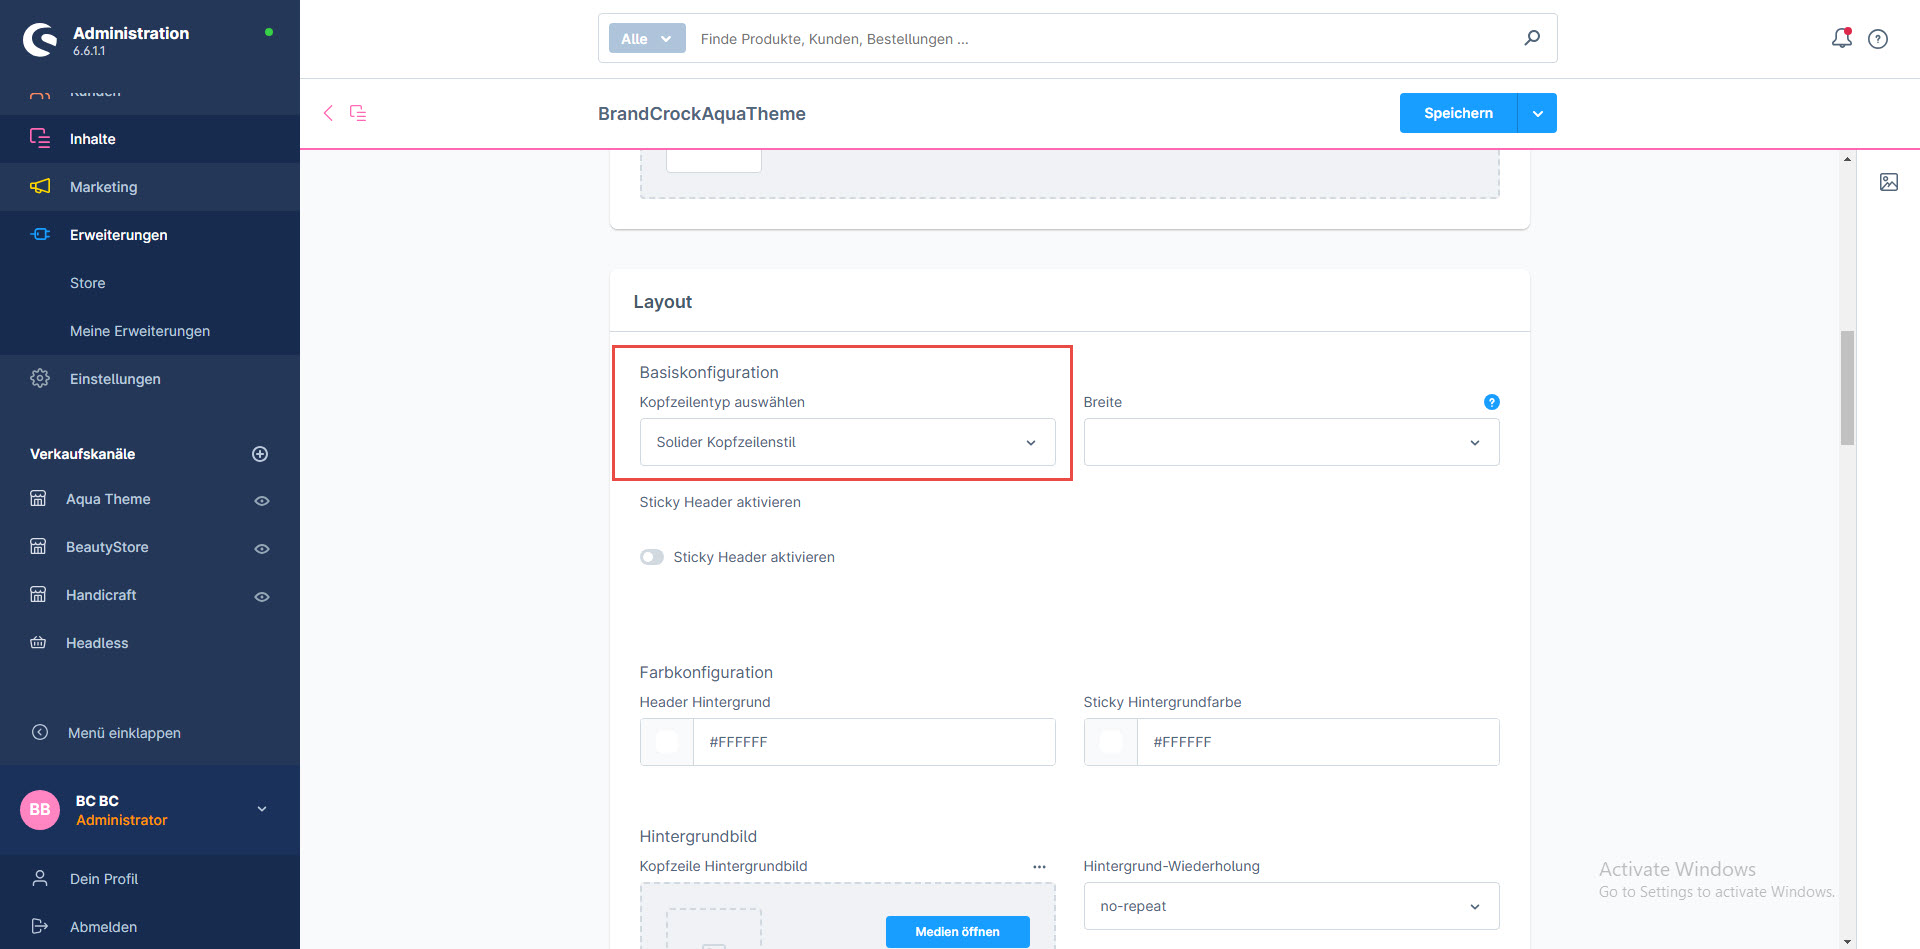Image resolution: width=1920 pixels, height=949 pixels.
Task: Click the Medien öffnen button
Action: [957, 931]
